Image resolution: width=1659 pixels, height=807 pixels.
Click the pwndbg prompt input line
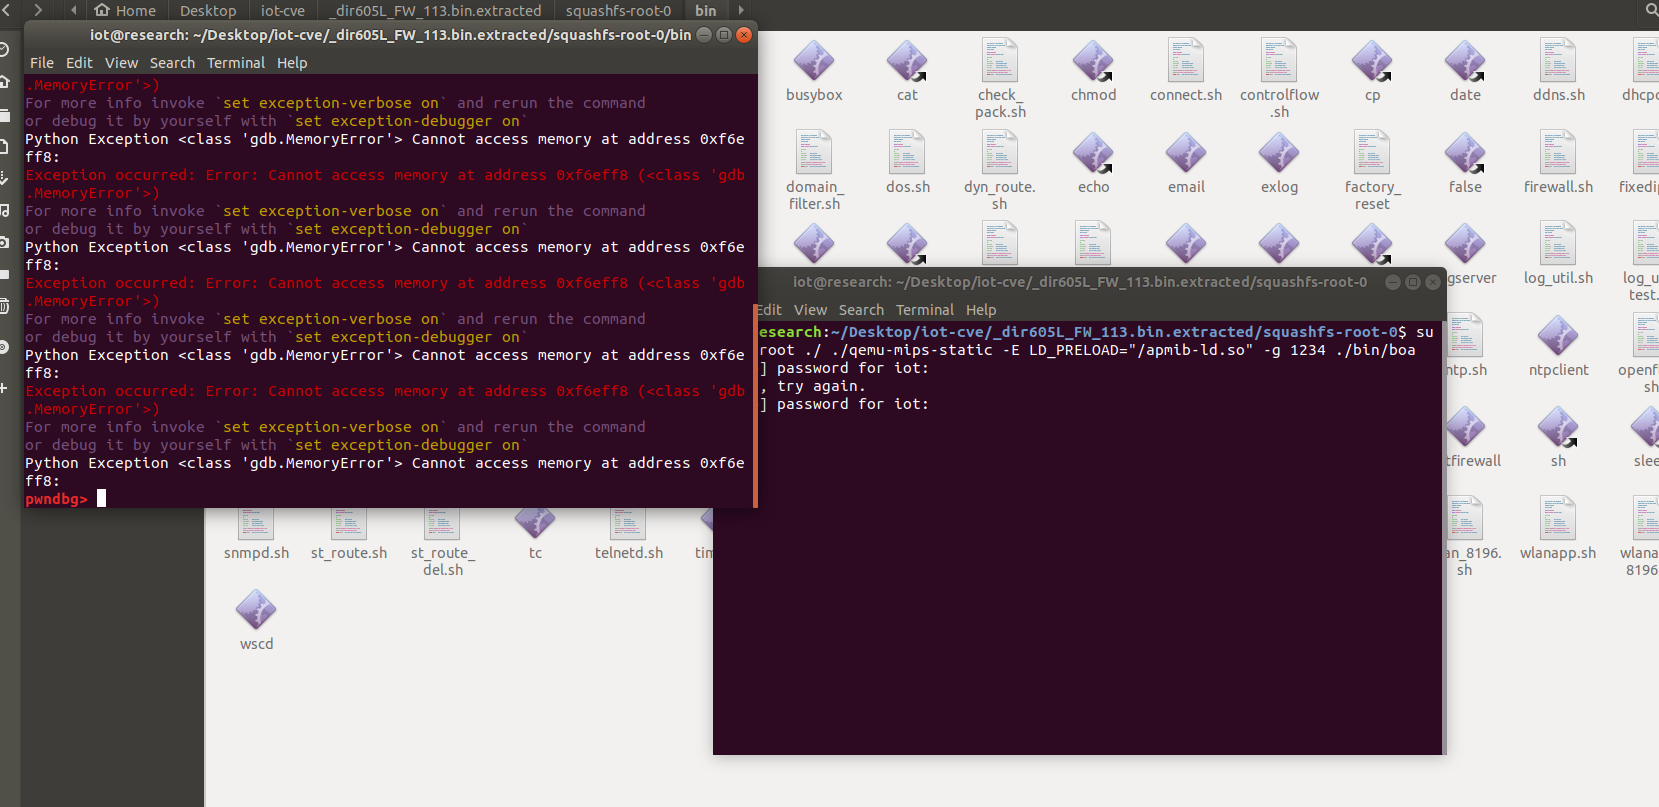(x=400, y=498)
